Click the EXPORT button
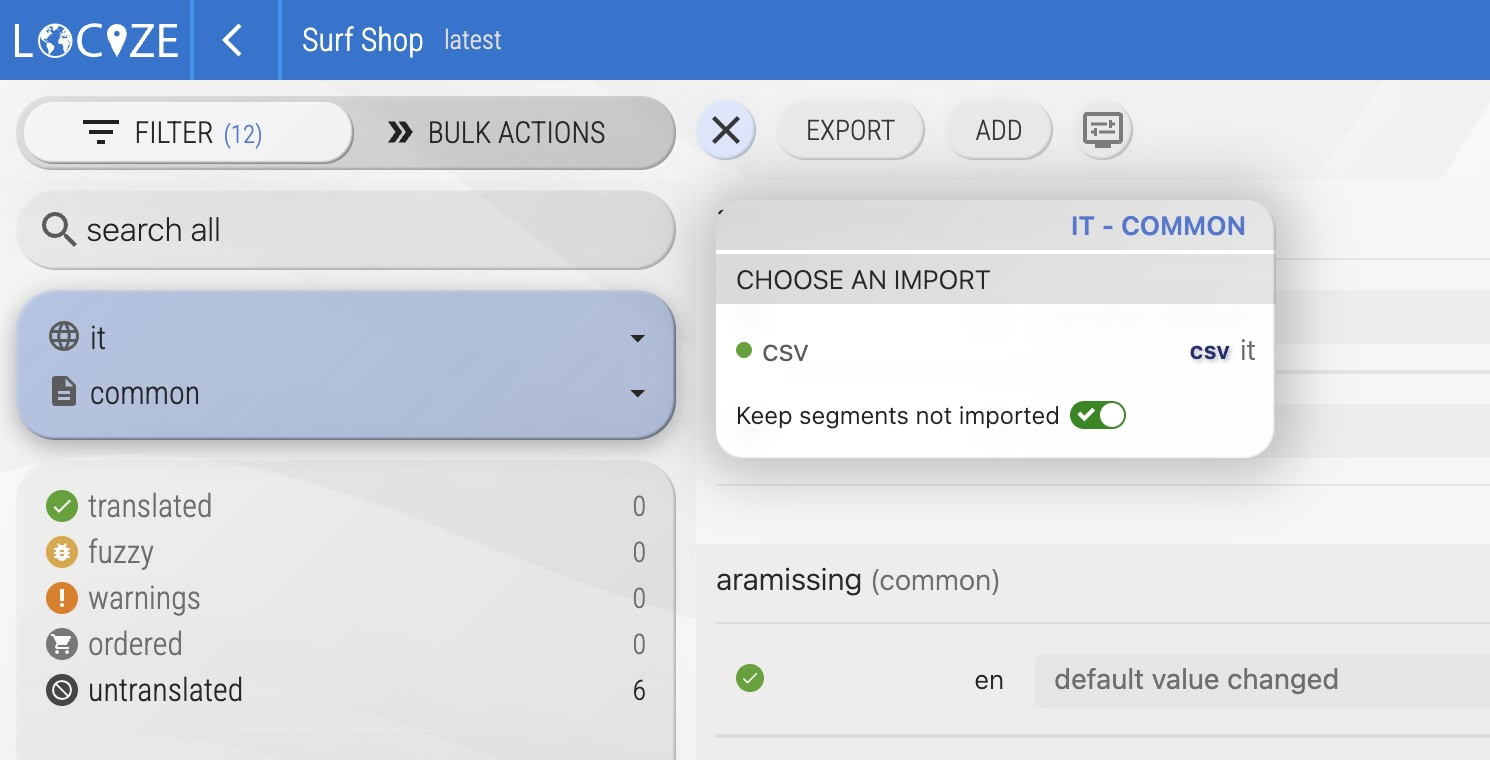Screen dimensions: 1490x760 point(850,130)
